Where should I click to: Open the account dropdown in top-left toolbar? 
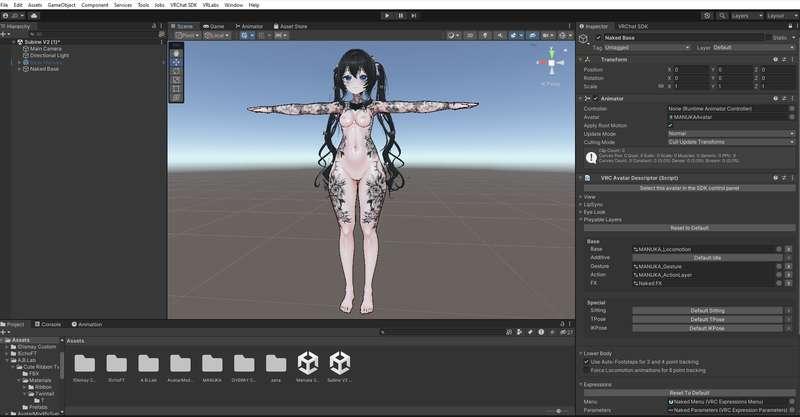pyautogui.click(x=13, y=16)
